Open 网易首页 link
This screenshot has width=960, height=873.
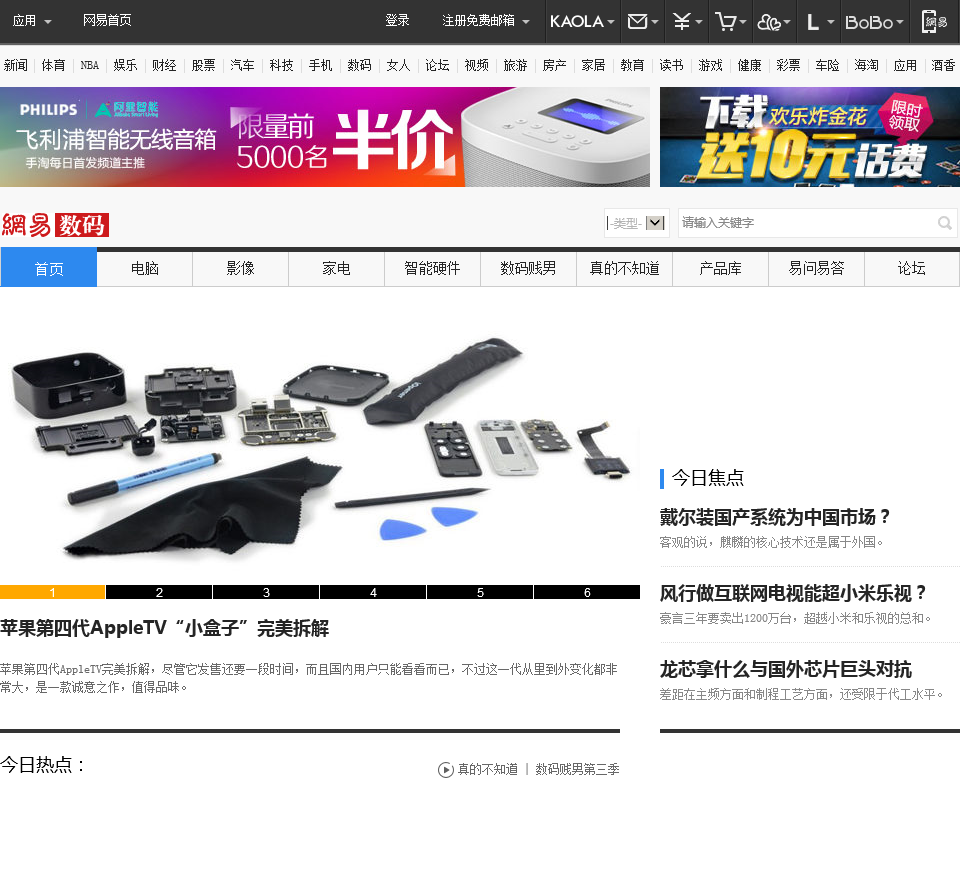pyautogui.click(x=107, y=20)
